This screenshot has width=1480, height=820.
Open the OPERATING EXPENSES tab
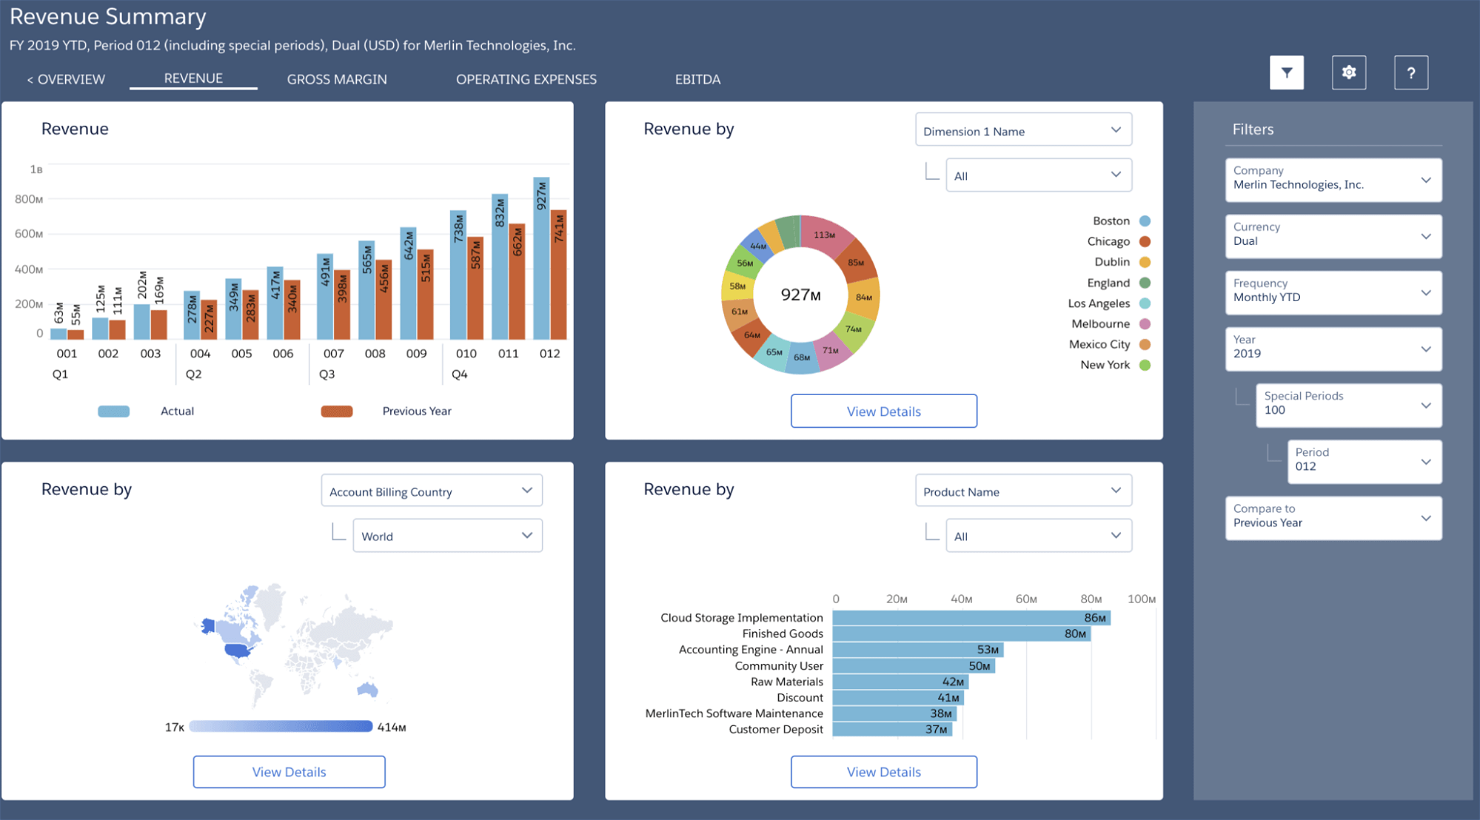click(x=526, y=79)
